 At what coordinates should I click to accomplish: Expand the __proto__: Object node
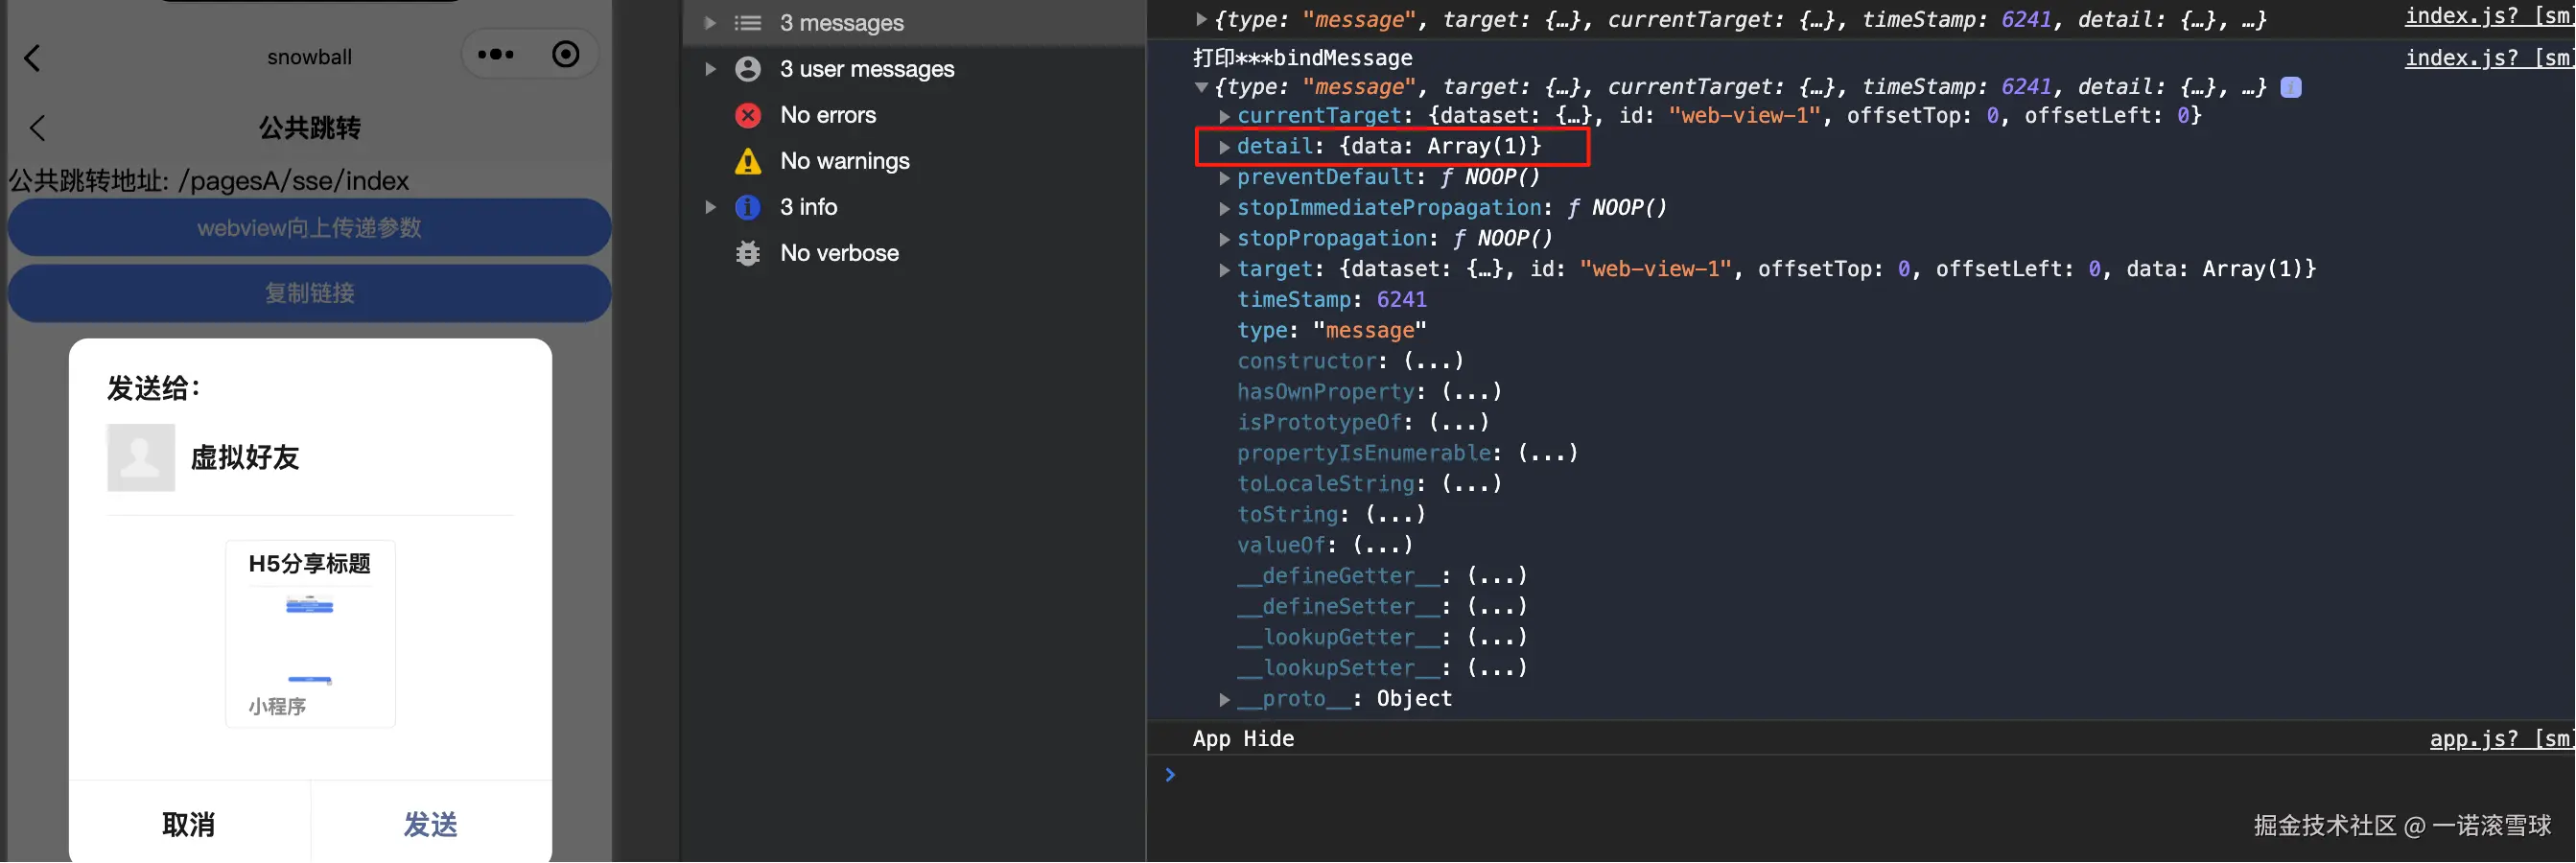1225,700
